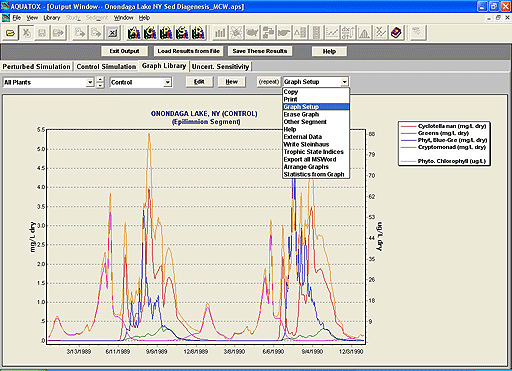
Task: Click the delta symbol toolbar icon
Action: point(300,33)
